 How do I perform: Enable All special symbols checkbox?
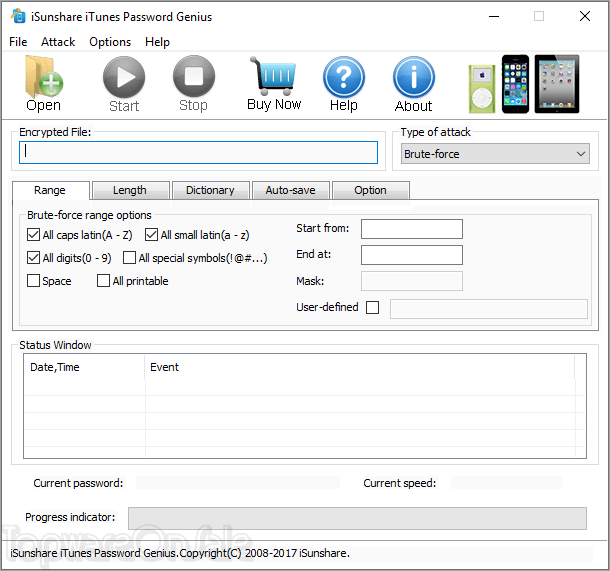(x=129, y=258)
